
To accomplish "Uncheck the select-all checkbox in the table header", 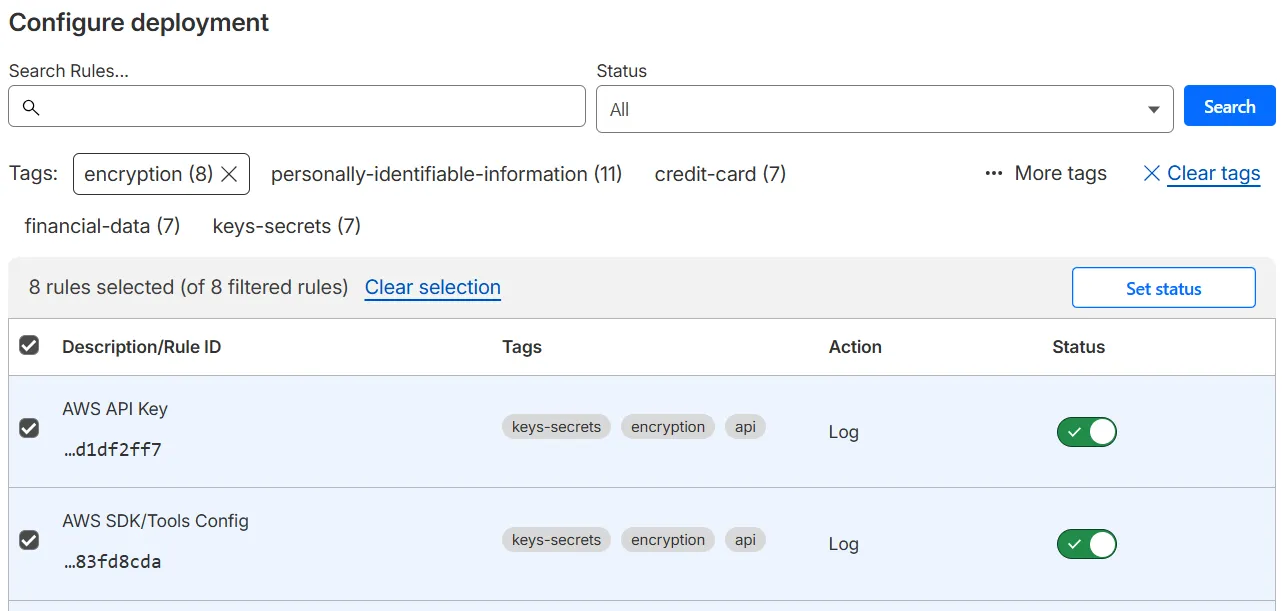I will pyautogui.click(x=29, y=345).
